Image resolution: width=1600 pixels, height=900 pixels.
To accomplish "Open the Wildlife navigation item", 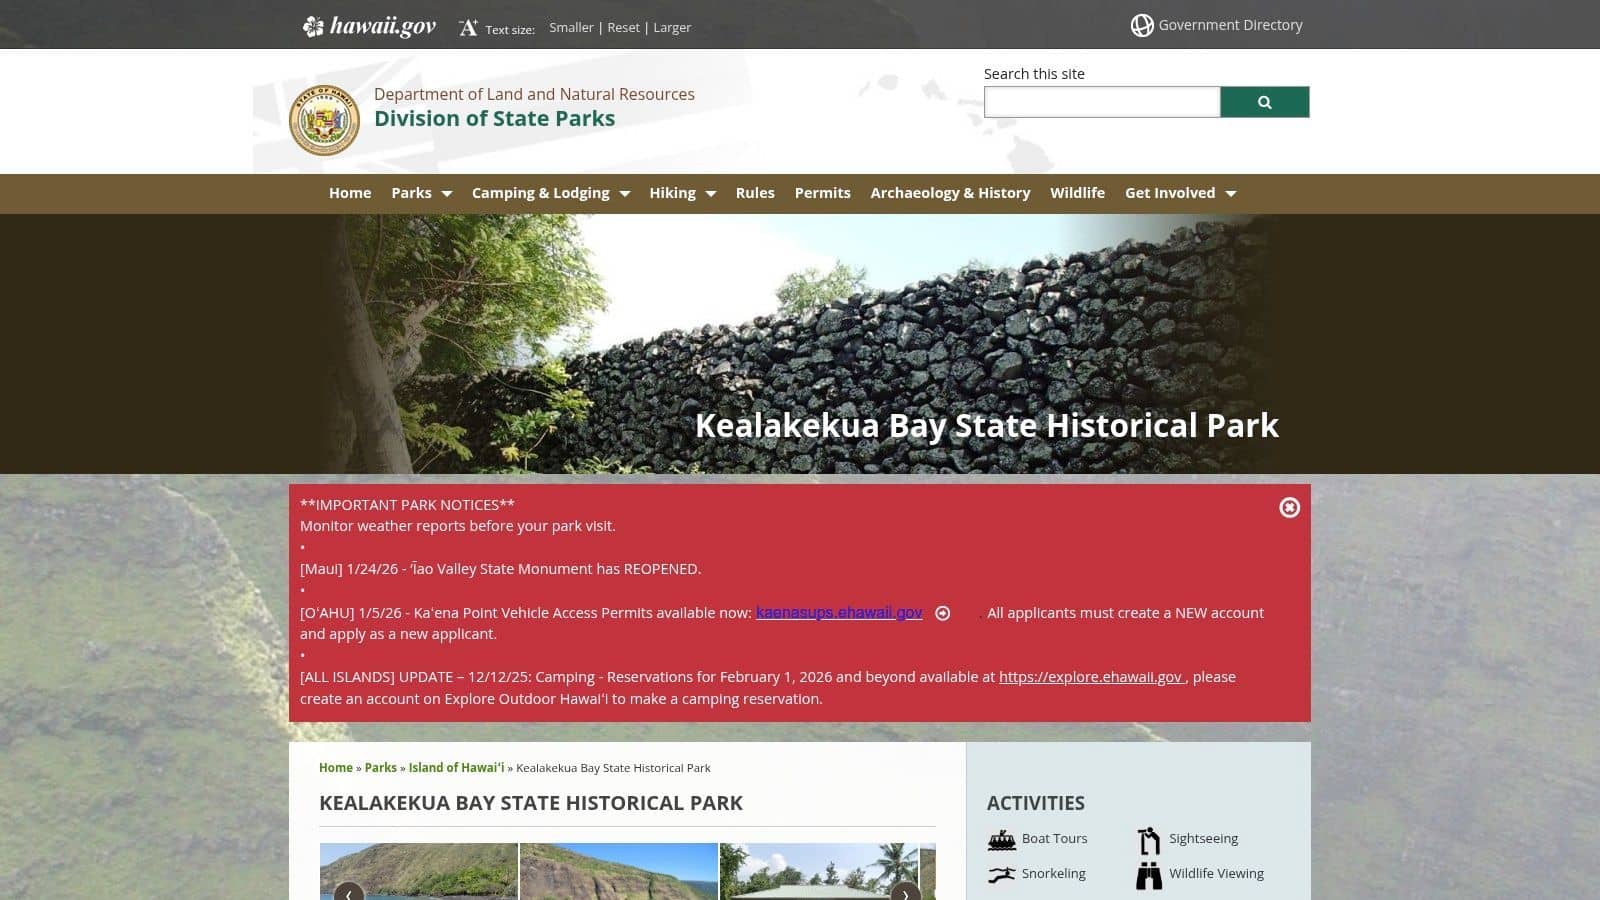I will 1077,193.
